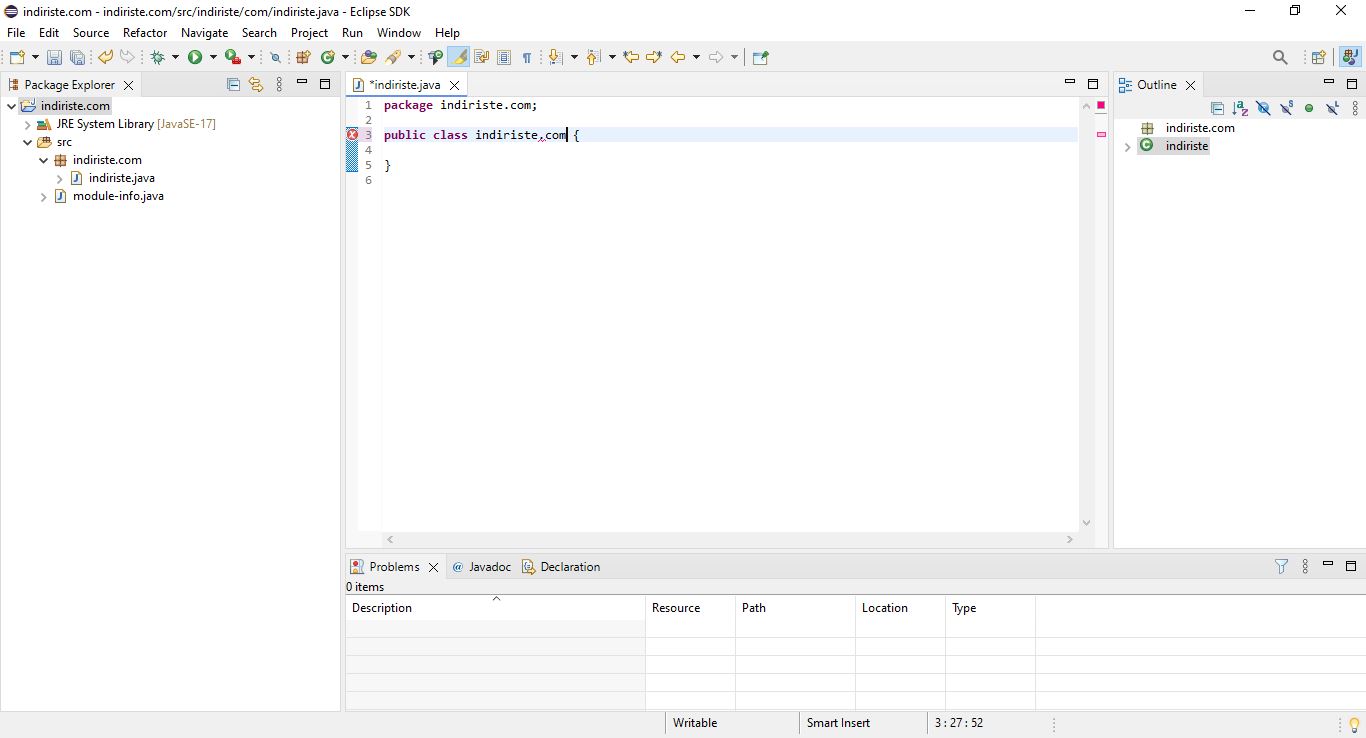The height and width of the screenshot is (738, 1366).
Task: Open dropdown arrow next to New icon
Action: click(x=35, y=57)
